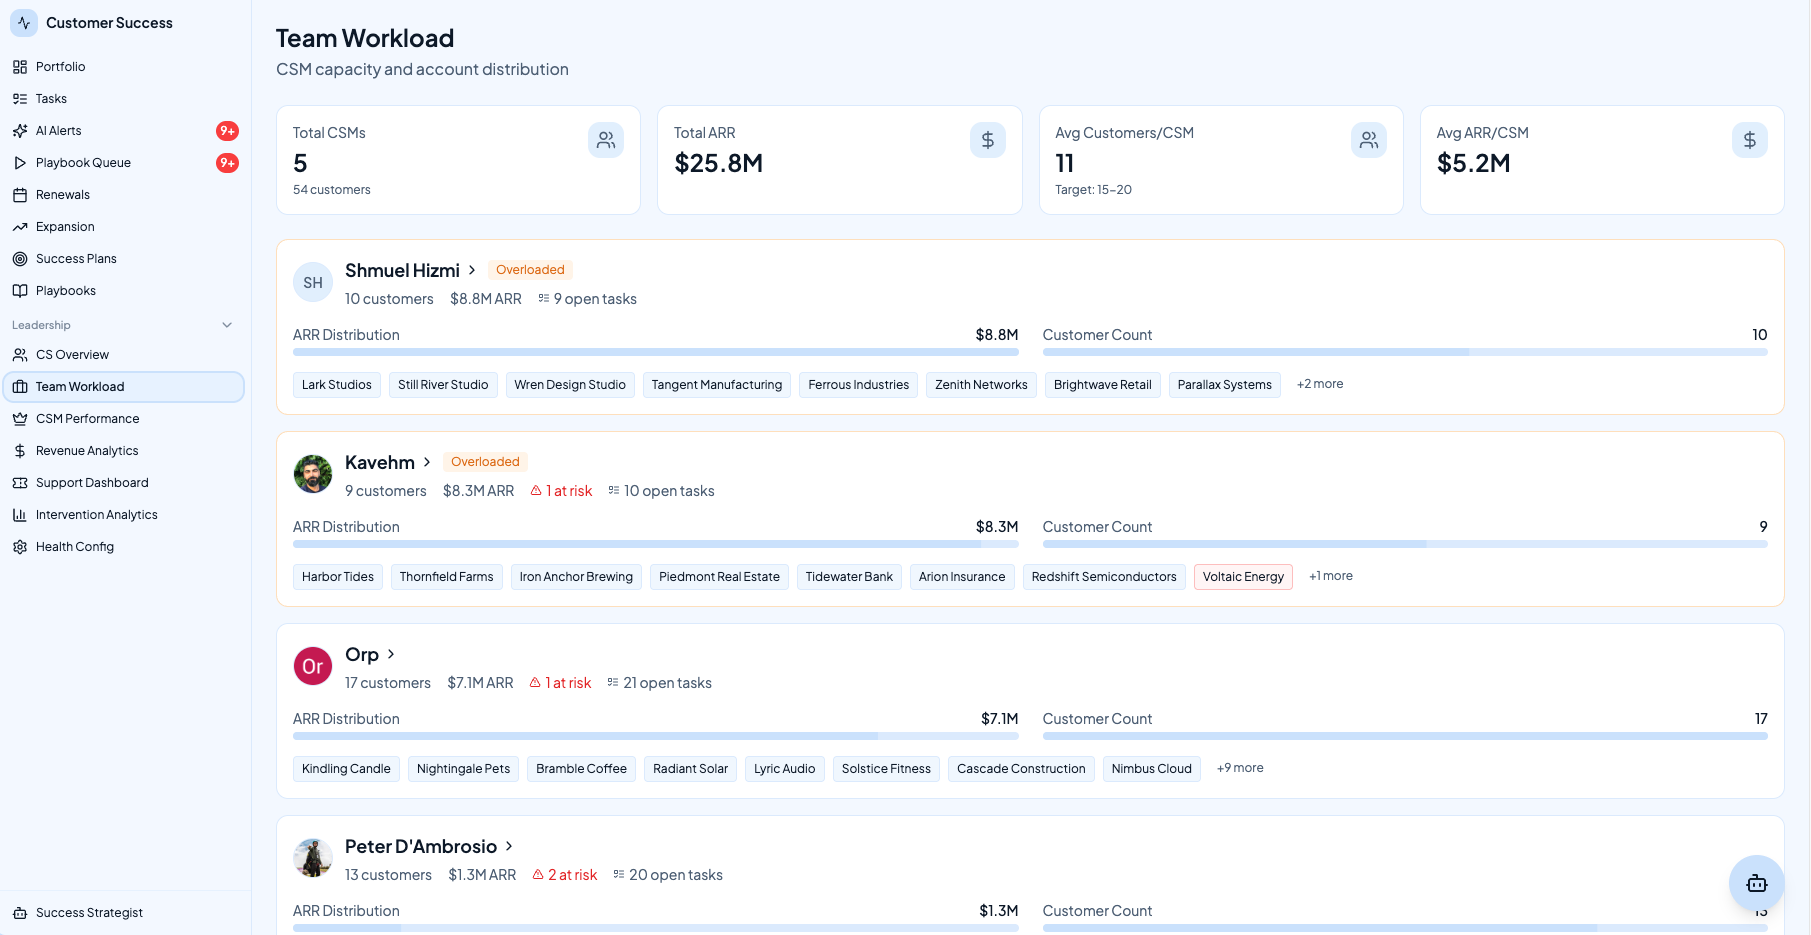Click the Success Plans target icon

(20, 259)
